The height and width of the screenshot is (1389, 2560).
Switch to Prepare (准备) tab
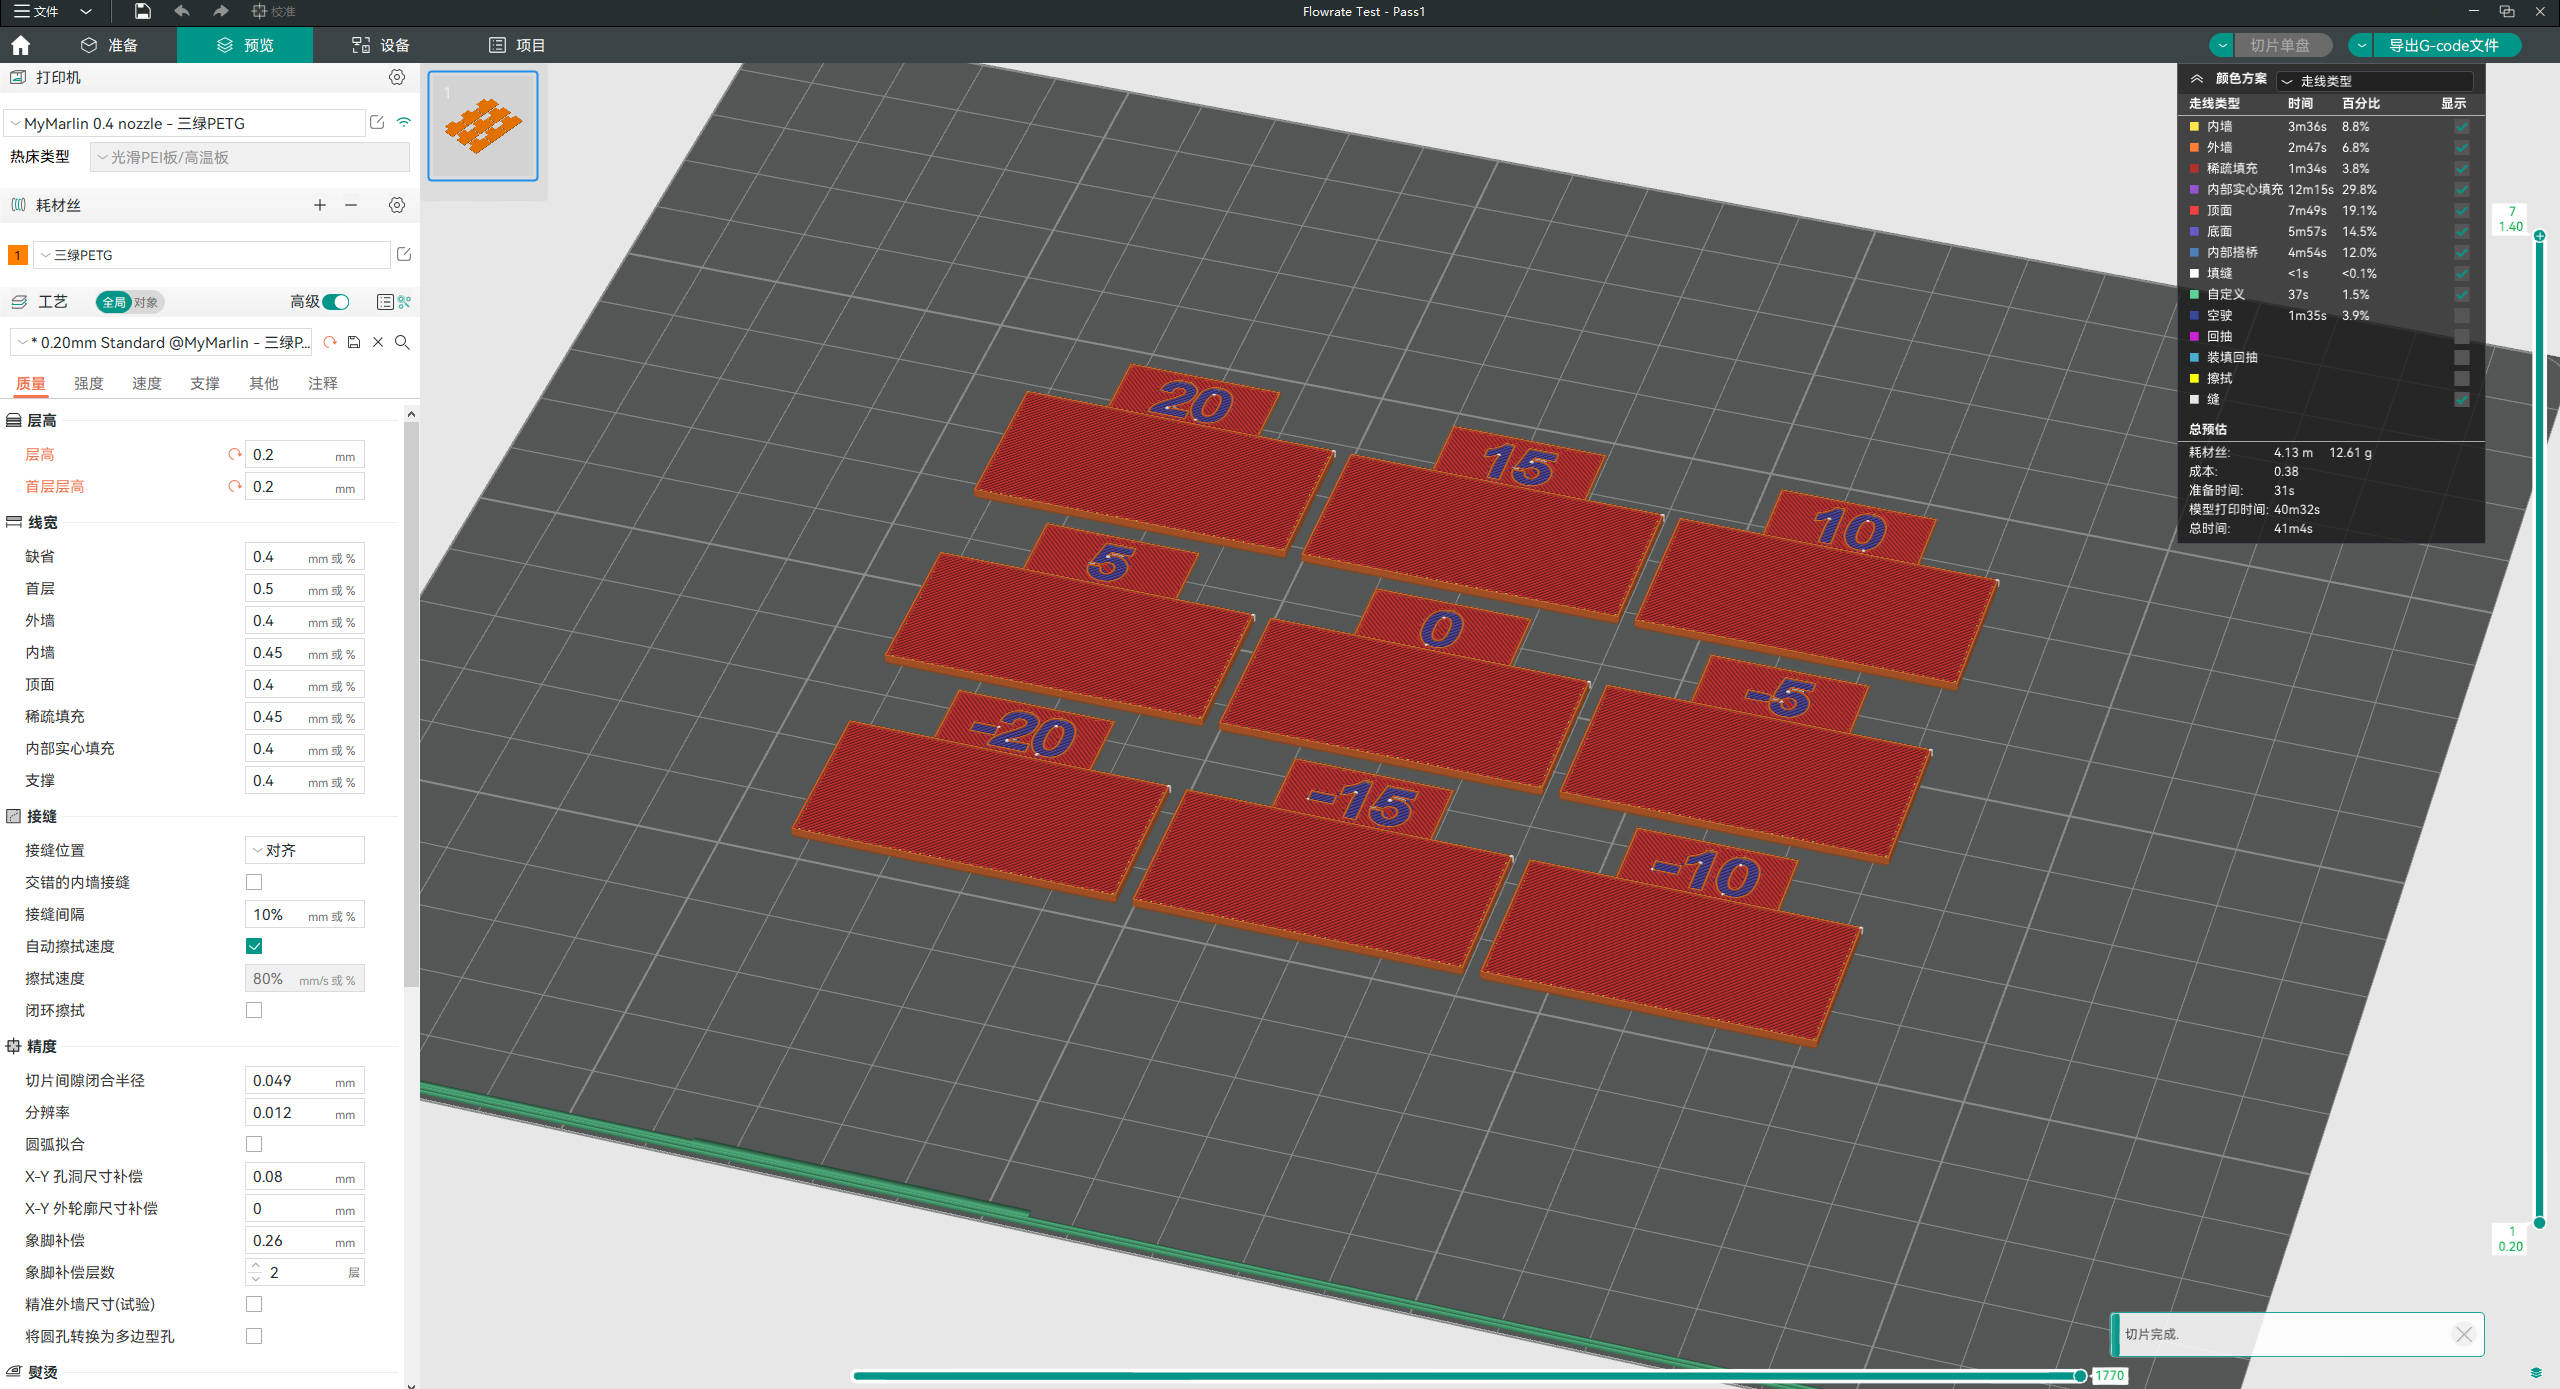pyautogui.click(x=110, y=45)
